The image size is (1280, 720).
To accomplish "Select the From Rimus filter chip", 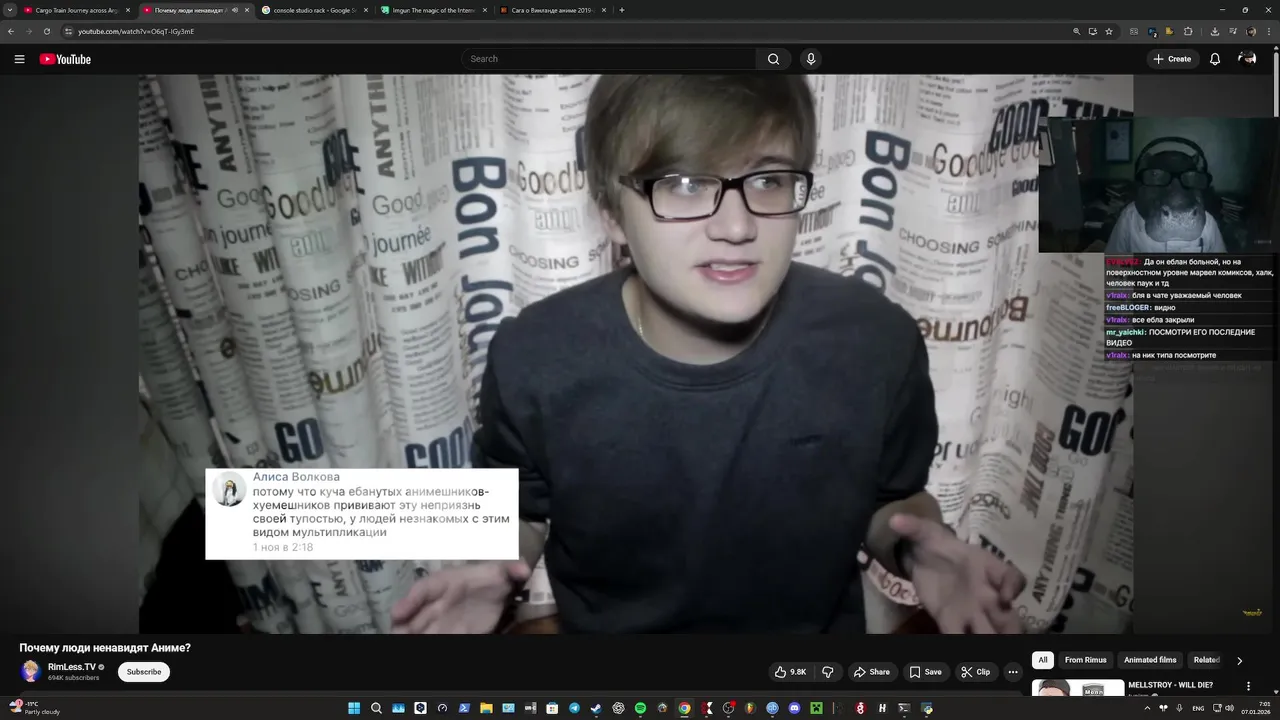I will [x=1086, y=660].
